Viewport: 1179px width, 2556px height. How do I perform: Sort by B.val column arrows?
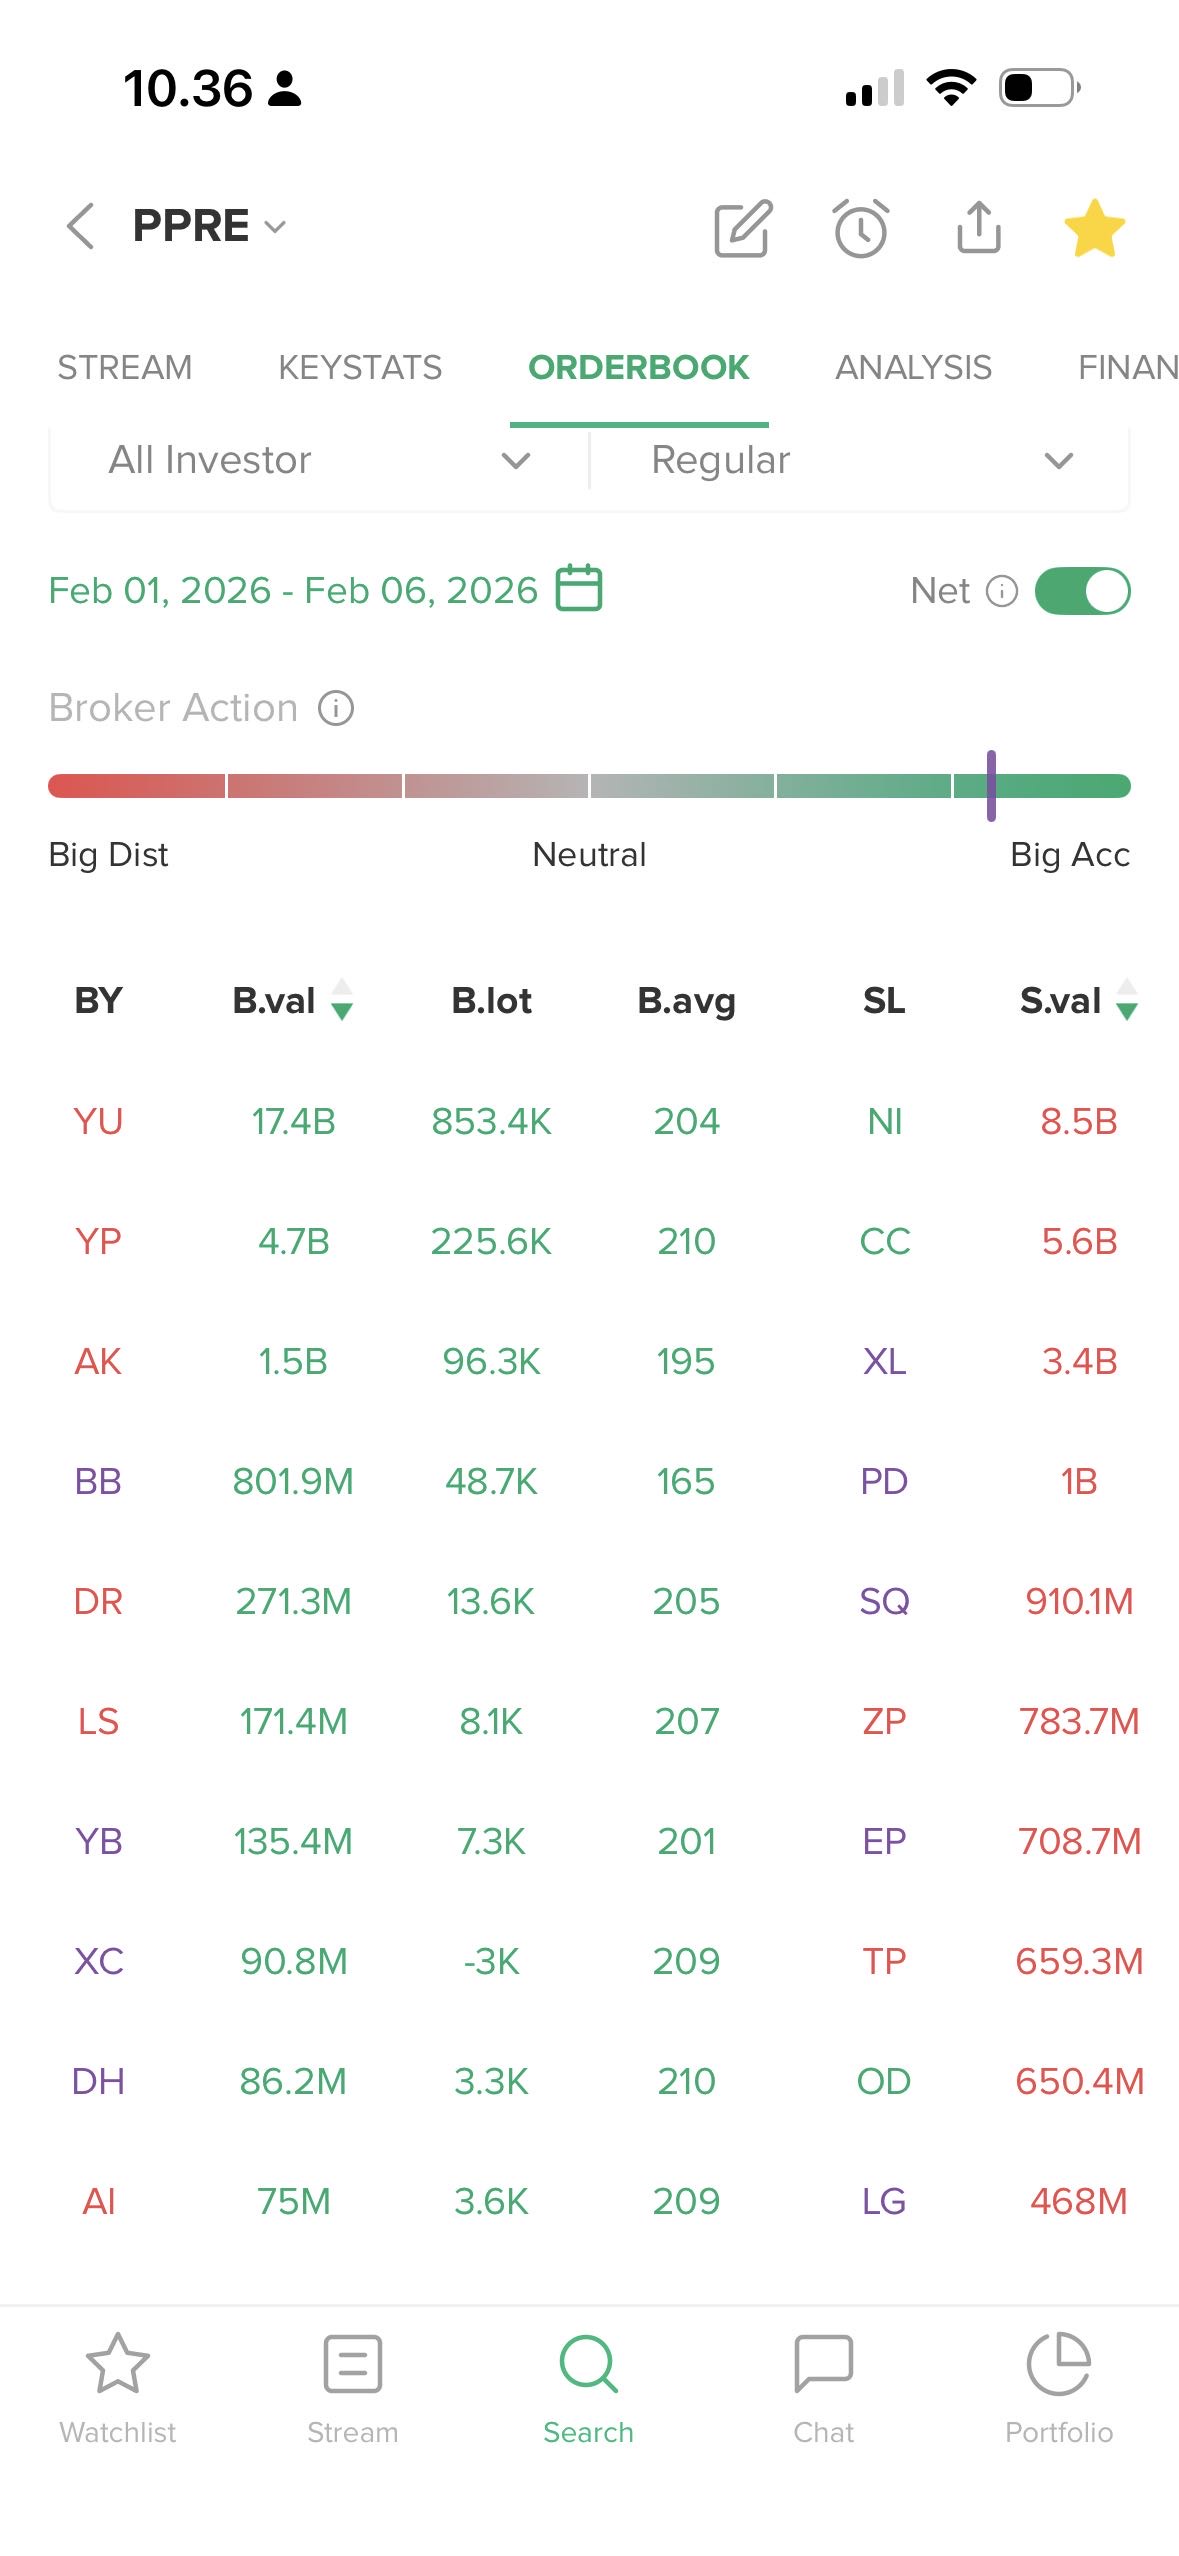(342, 1000)
